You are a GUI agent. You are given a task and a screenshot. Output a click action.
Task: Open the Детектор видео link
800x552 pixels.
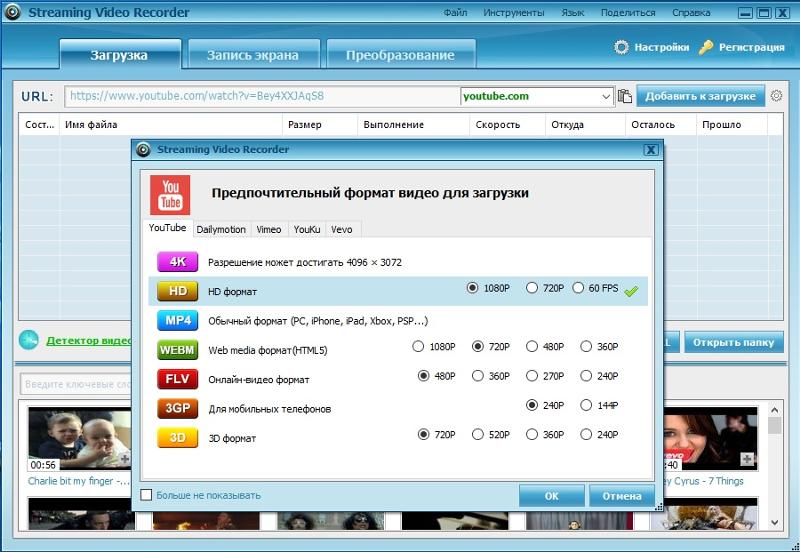tap(89, 340)
